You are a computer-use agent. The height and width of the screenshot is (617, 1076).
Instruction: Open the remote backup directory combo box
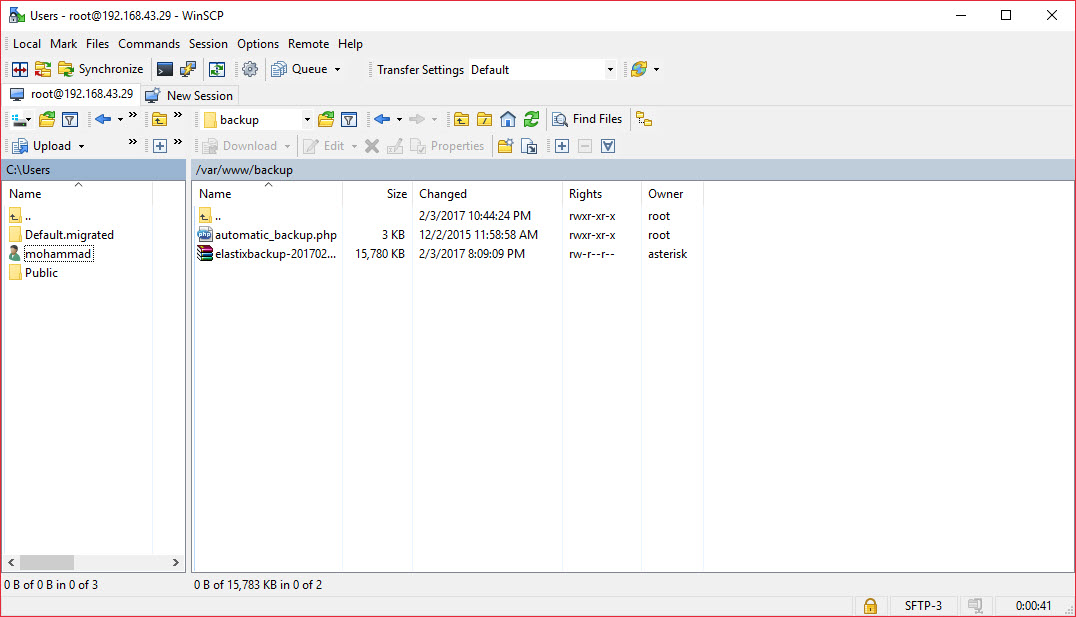pos(257,120)
